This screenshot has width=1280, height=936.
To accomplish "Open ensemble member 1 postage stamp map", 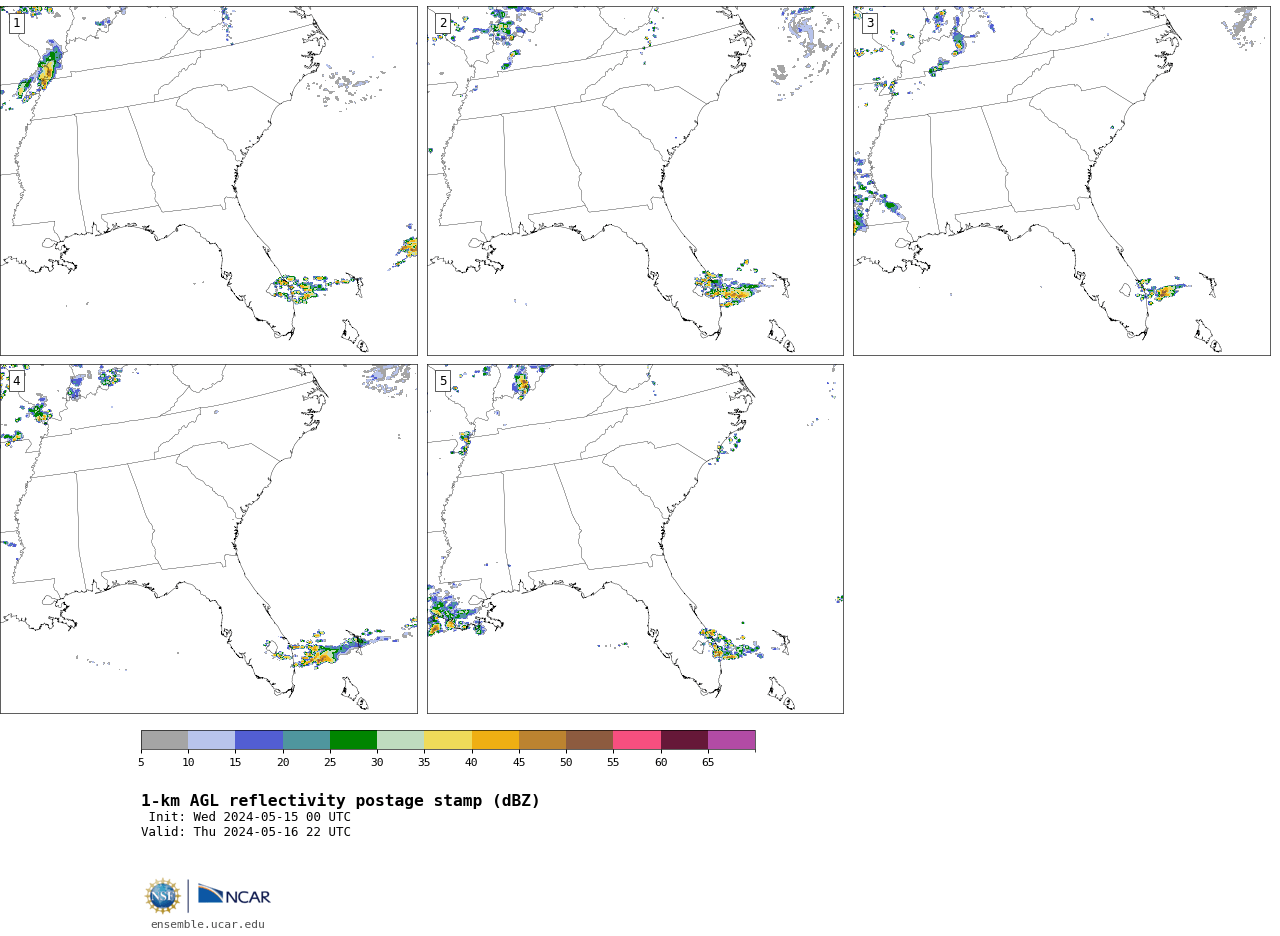I will [208, 181].
